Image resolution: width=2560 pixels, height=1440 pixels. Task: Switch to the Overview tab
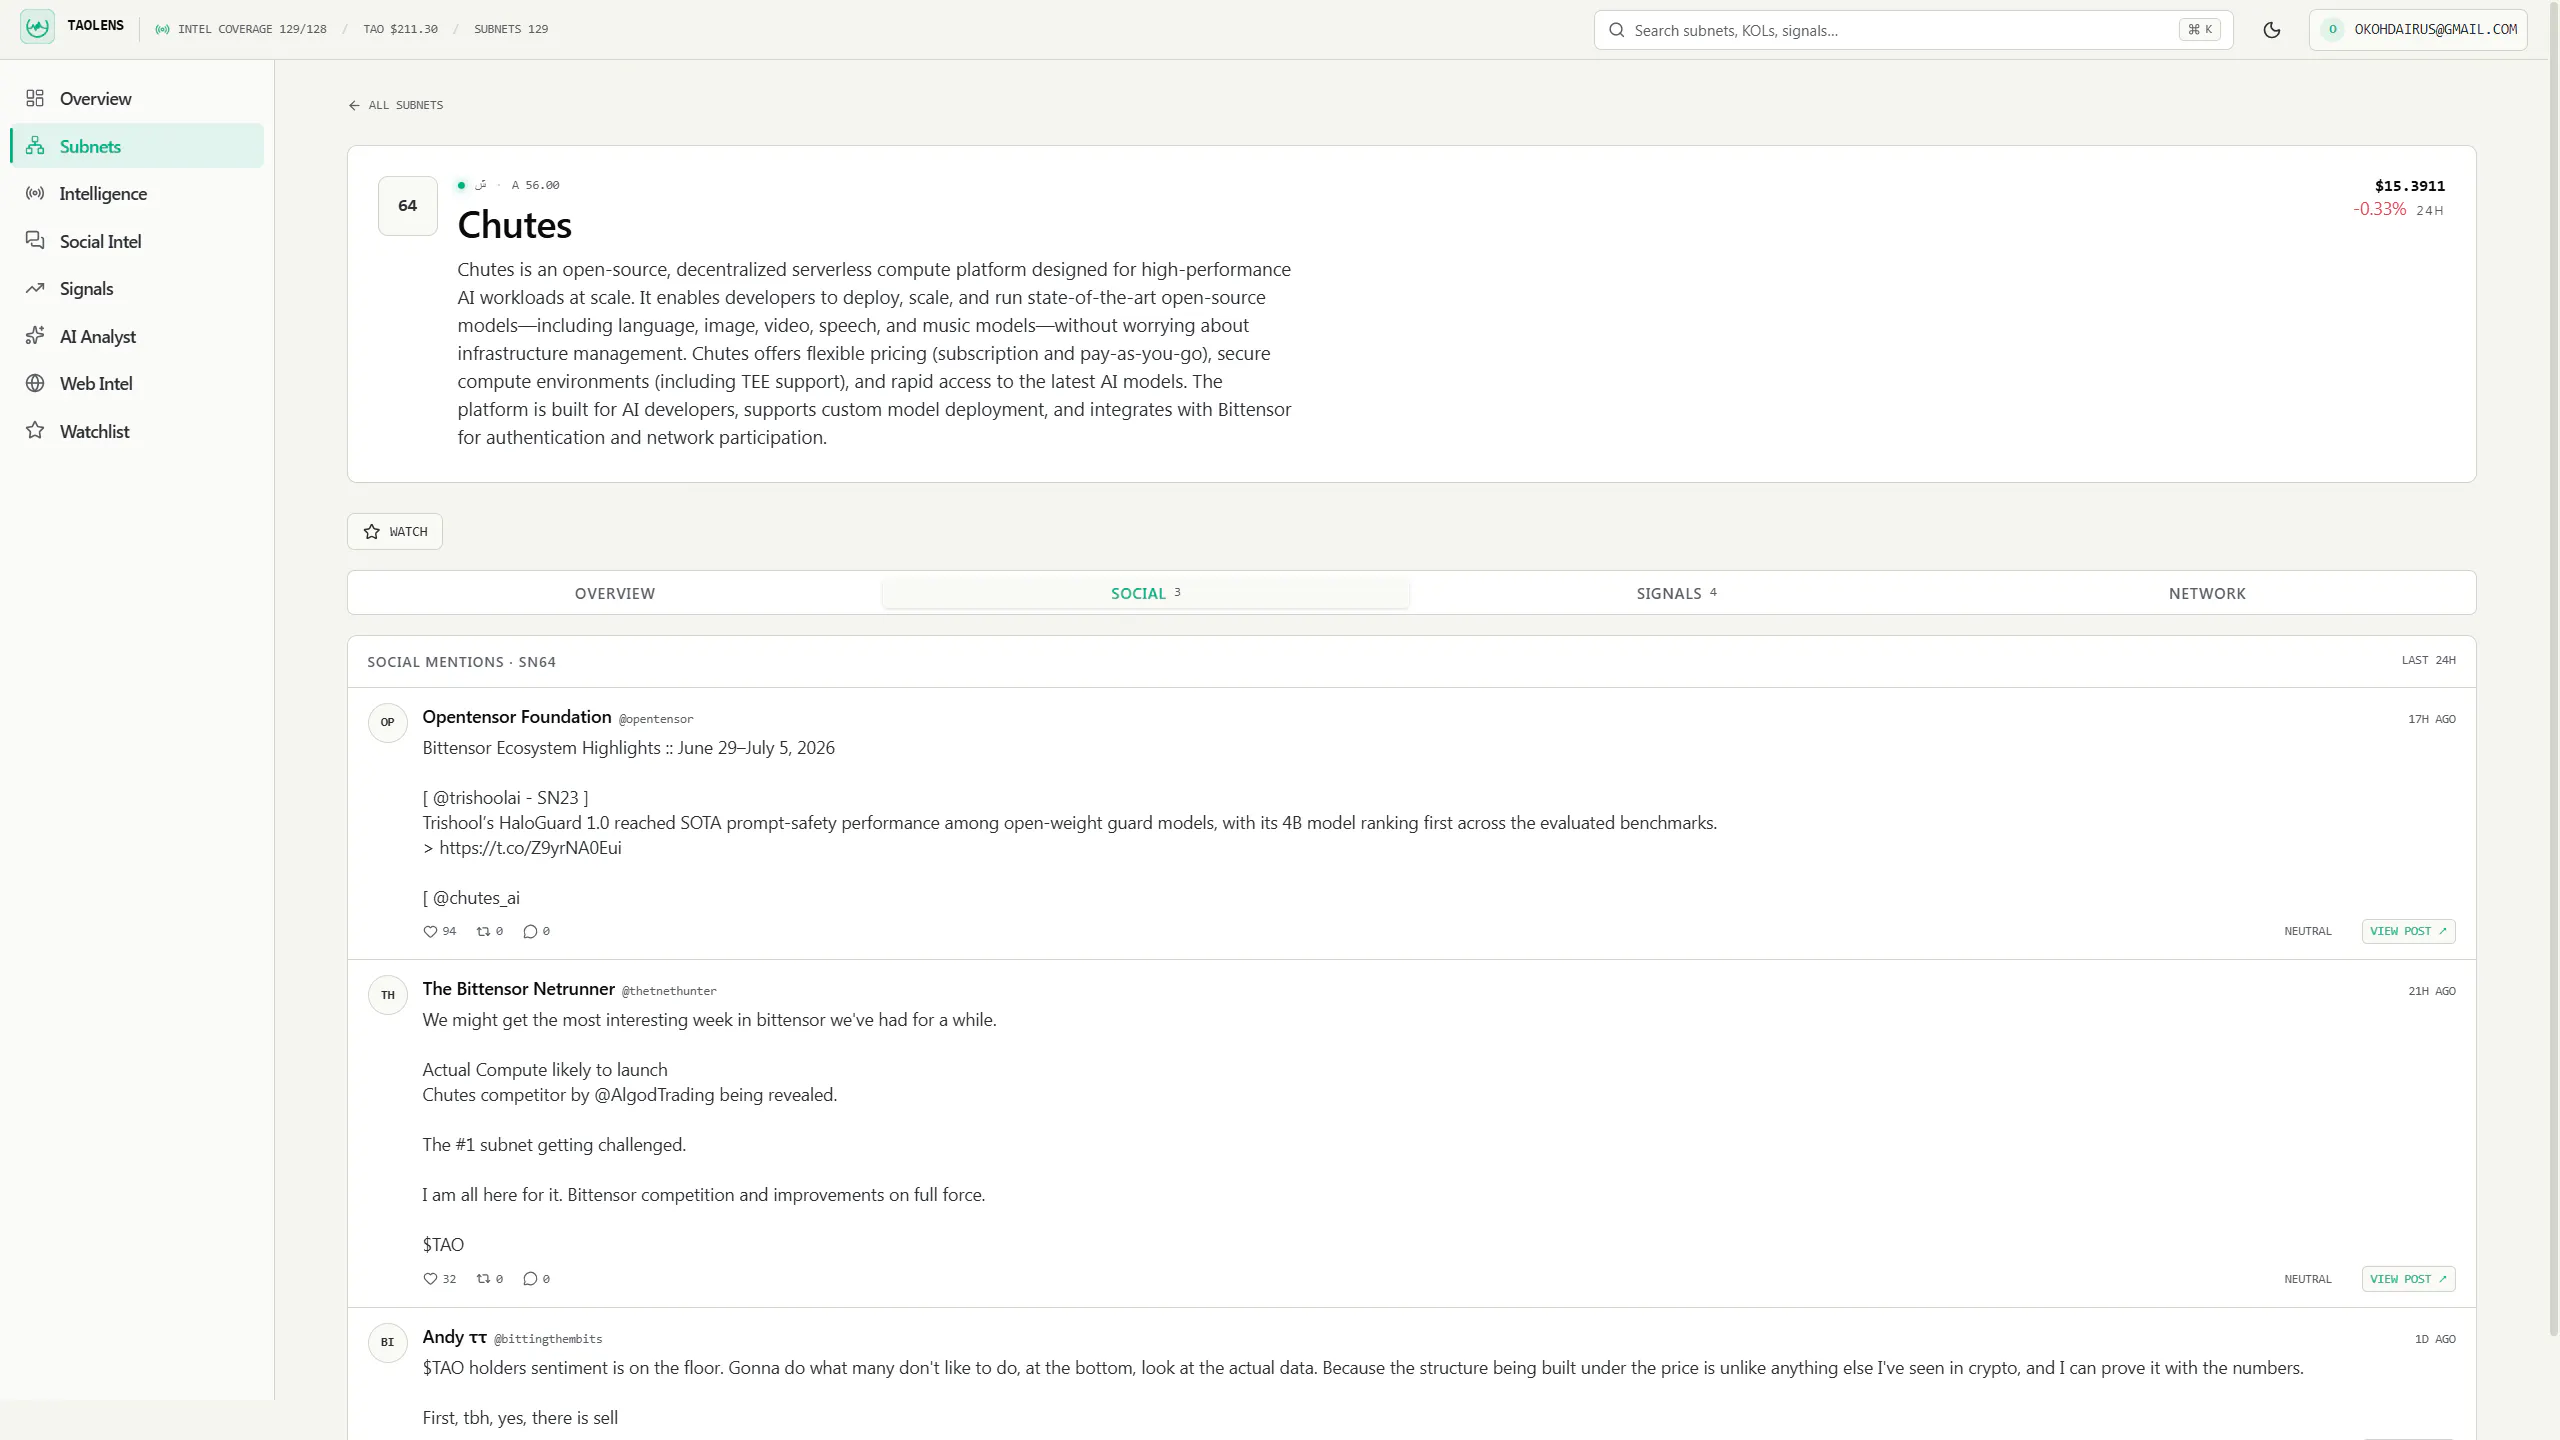(x=615, y=593)
